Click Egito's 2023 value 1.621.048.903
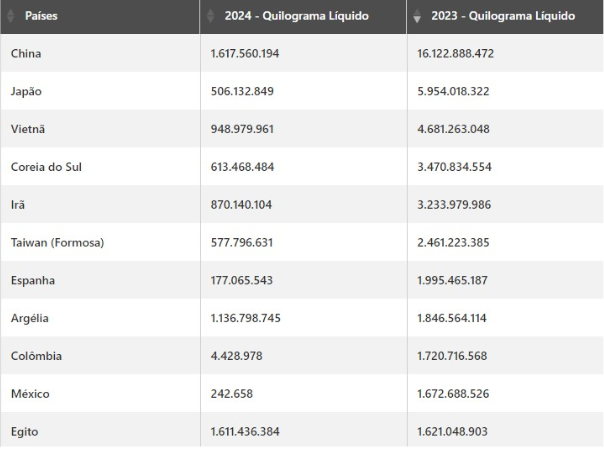604x453 pixels. 453,432
